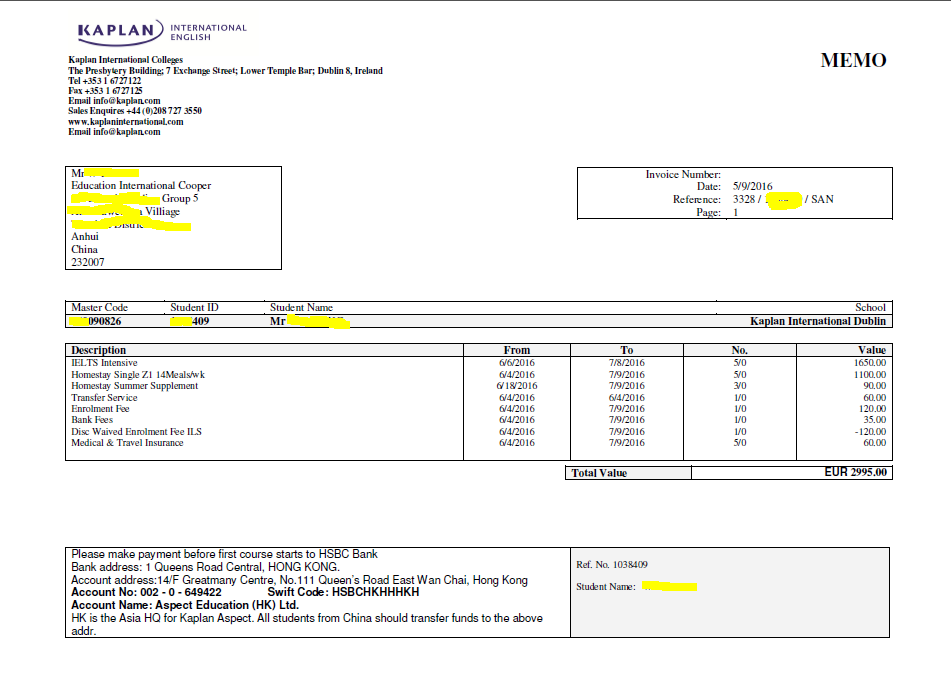Click the 1650.00 value for IELTS Intensive
This screenshot has height=678, width=951.
(868, 363)
